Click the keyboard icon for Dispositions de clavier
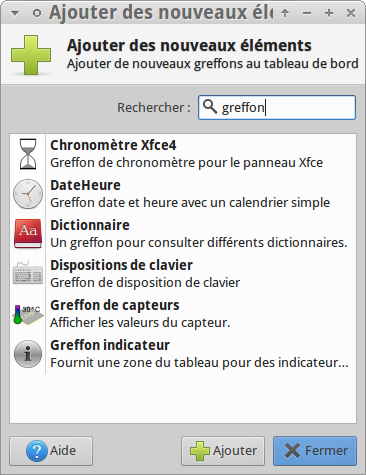Viewport: 366px width, 475px height. [28, 274]
